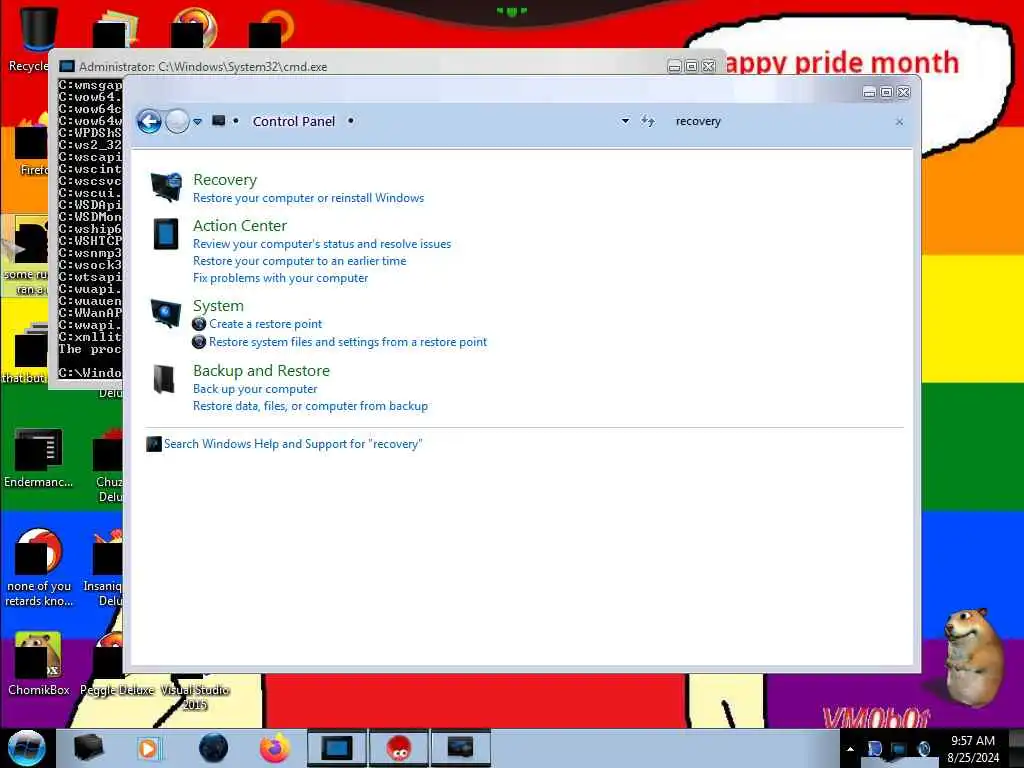
Task: Click the Back arrow in Control Panel
Action: tap(149, 121)
